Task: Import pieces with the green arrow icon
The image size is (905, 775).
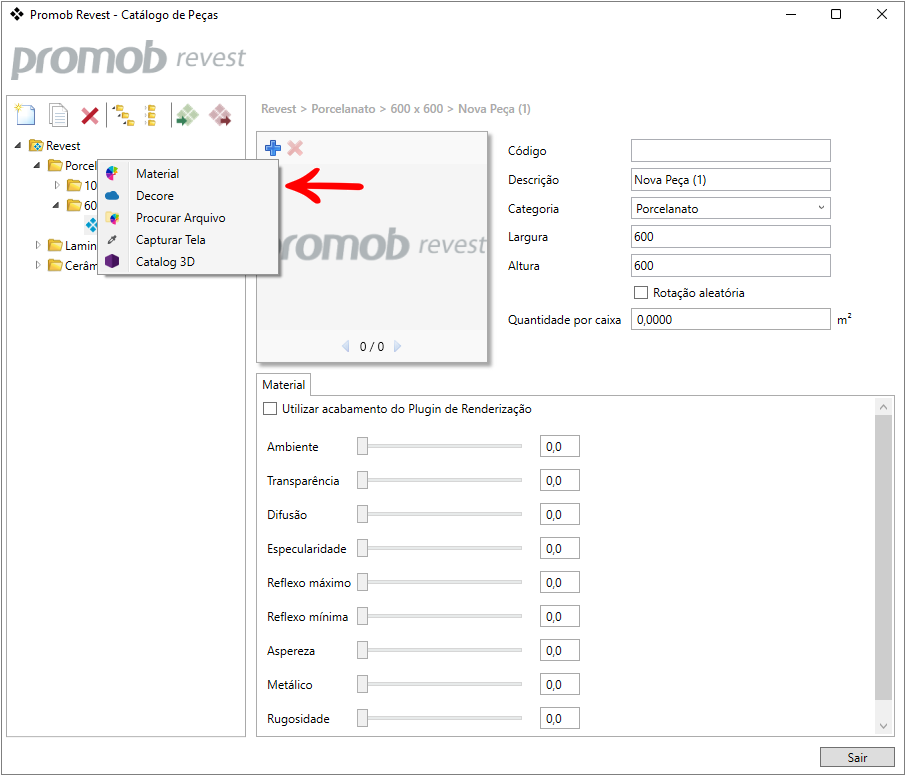Action: tap(187, 115)
